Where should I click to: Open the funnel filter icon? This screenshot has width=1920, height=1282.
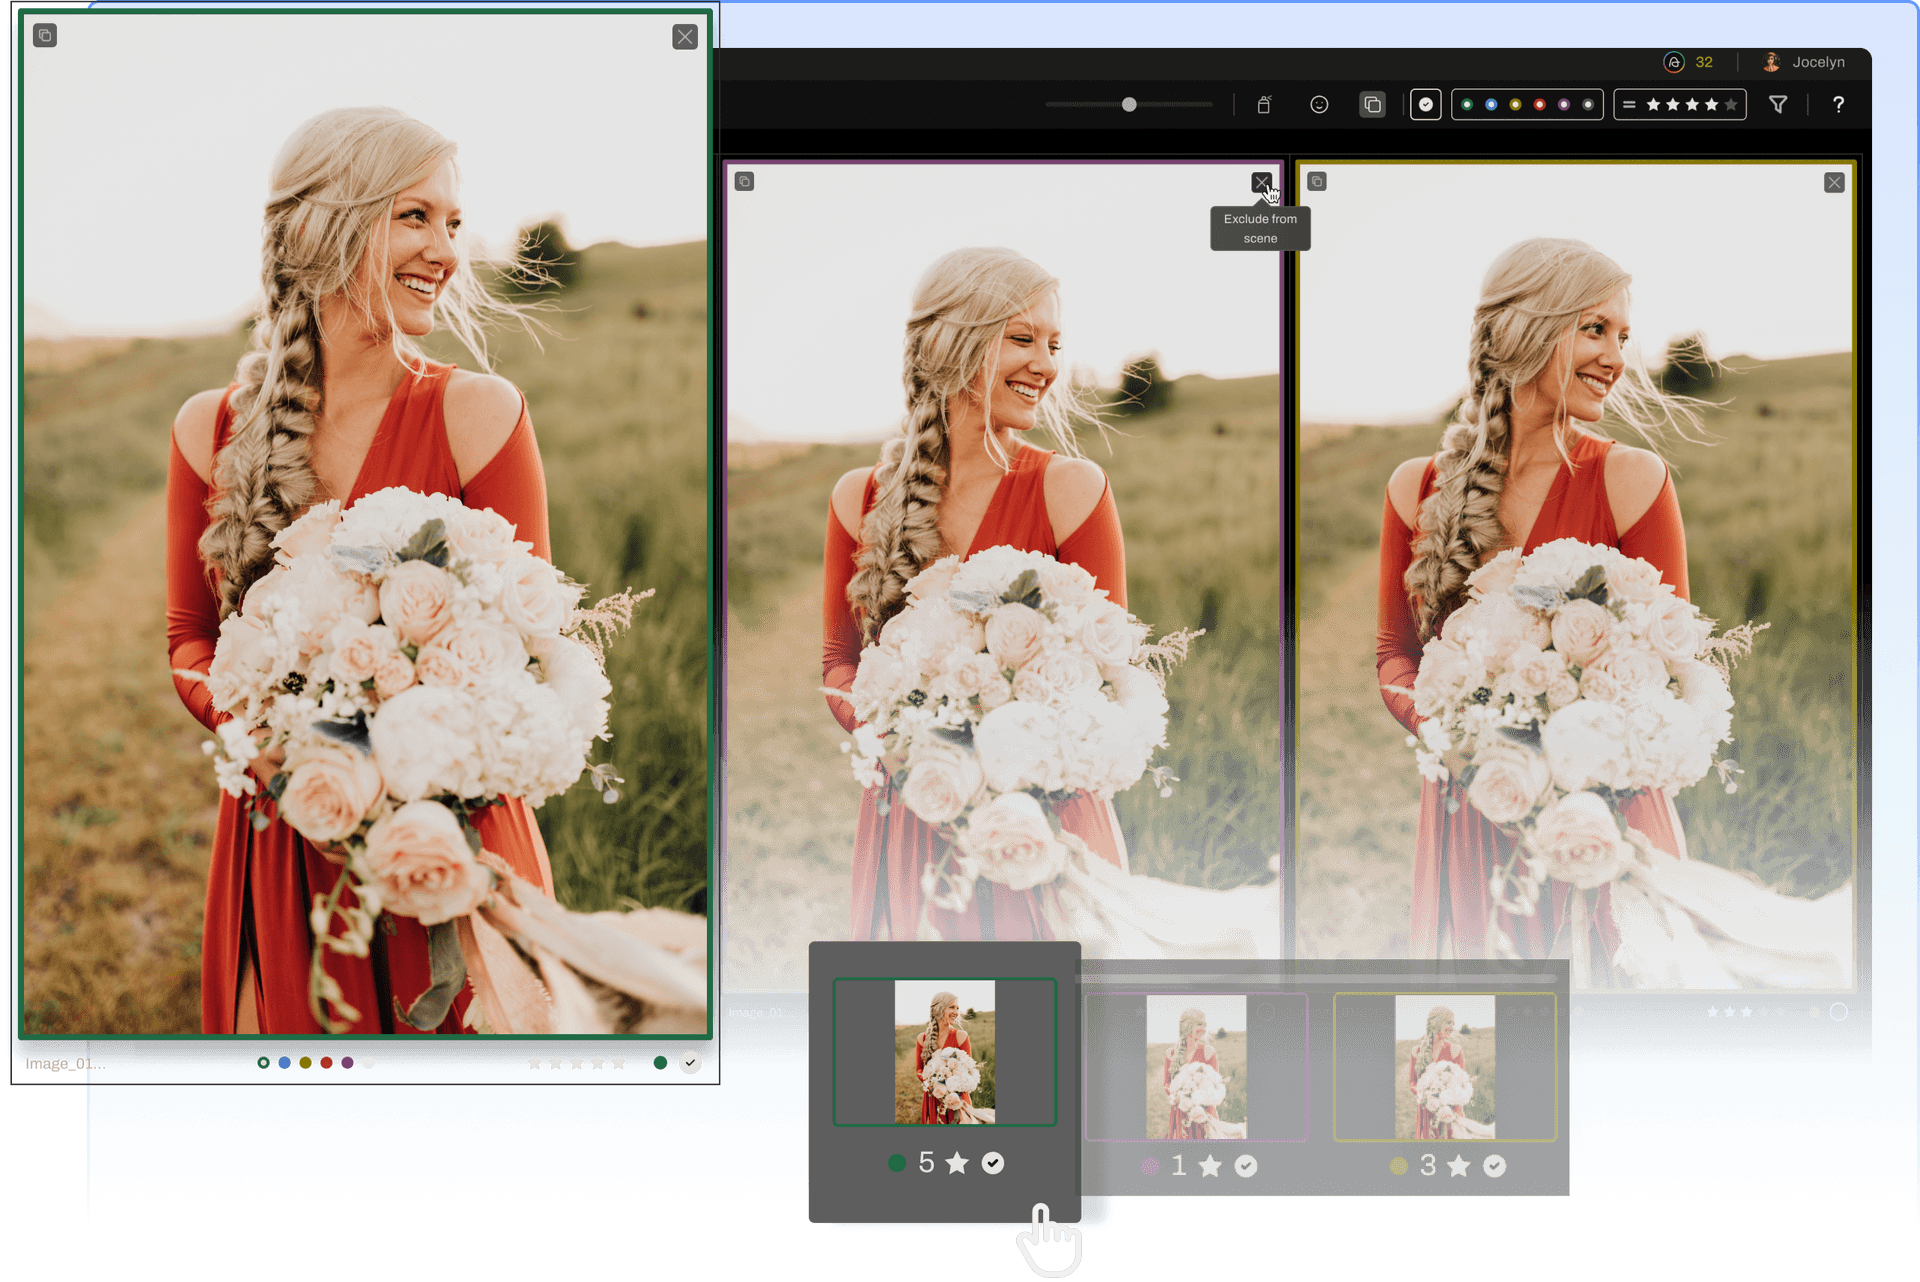1778,105
